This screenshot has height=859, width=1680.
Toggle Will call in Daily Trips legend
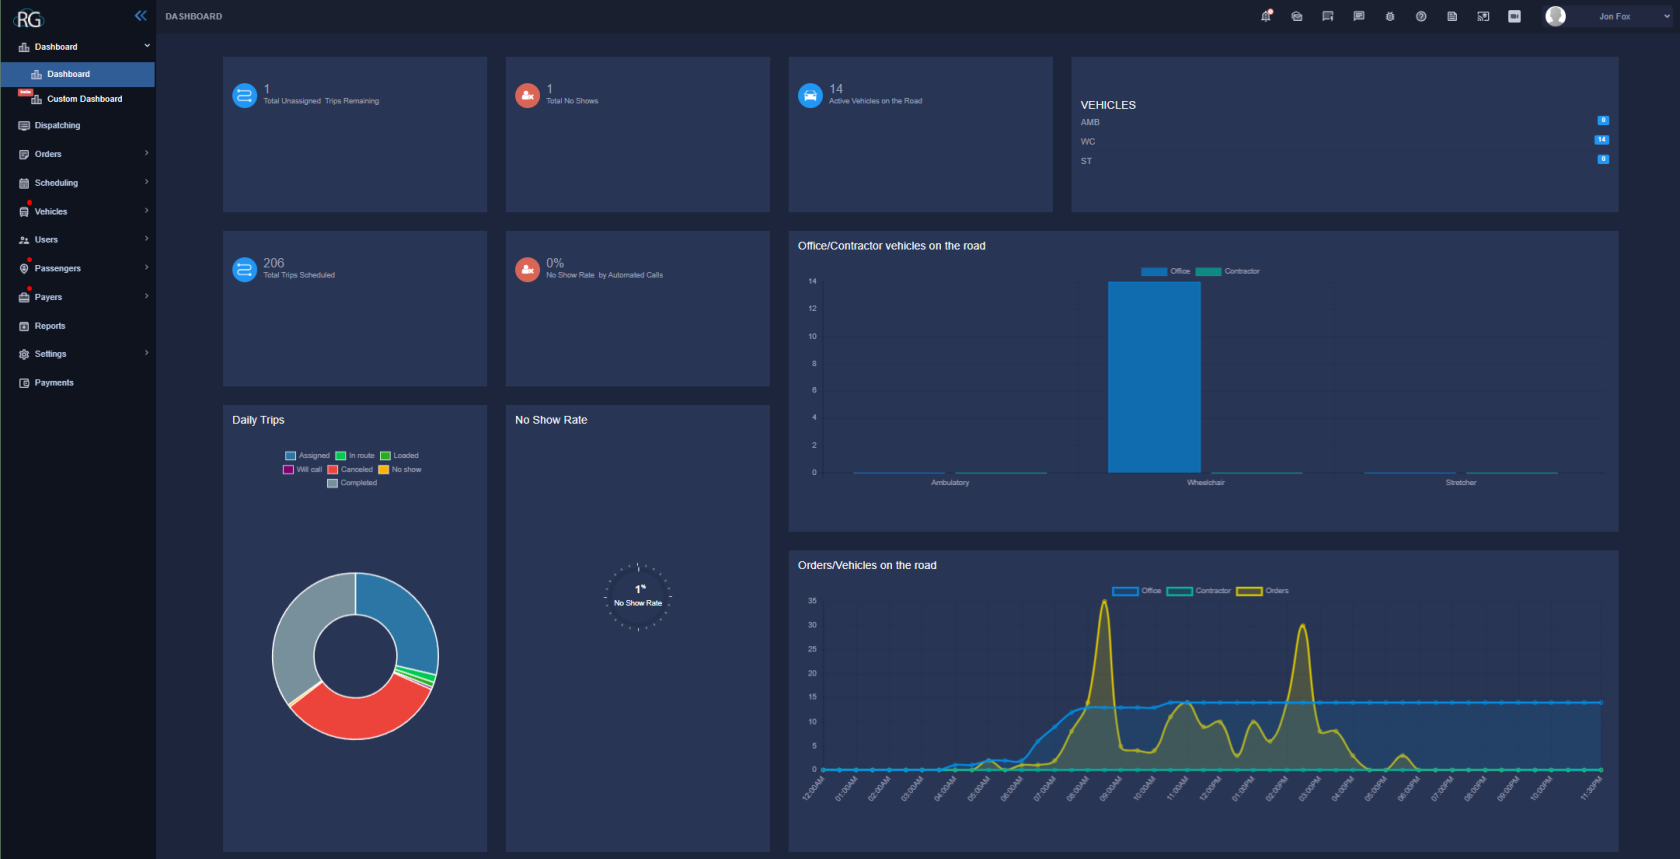coord(303,470)
